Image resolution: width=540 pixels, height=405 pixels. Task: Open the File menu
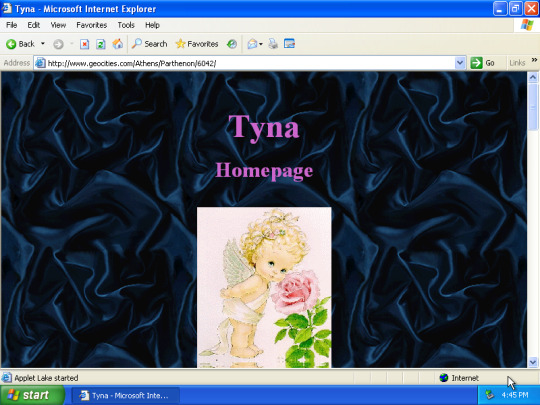[x=11, y=25]
